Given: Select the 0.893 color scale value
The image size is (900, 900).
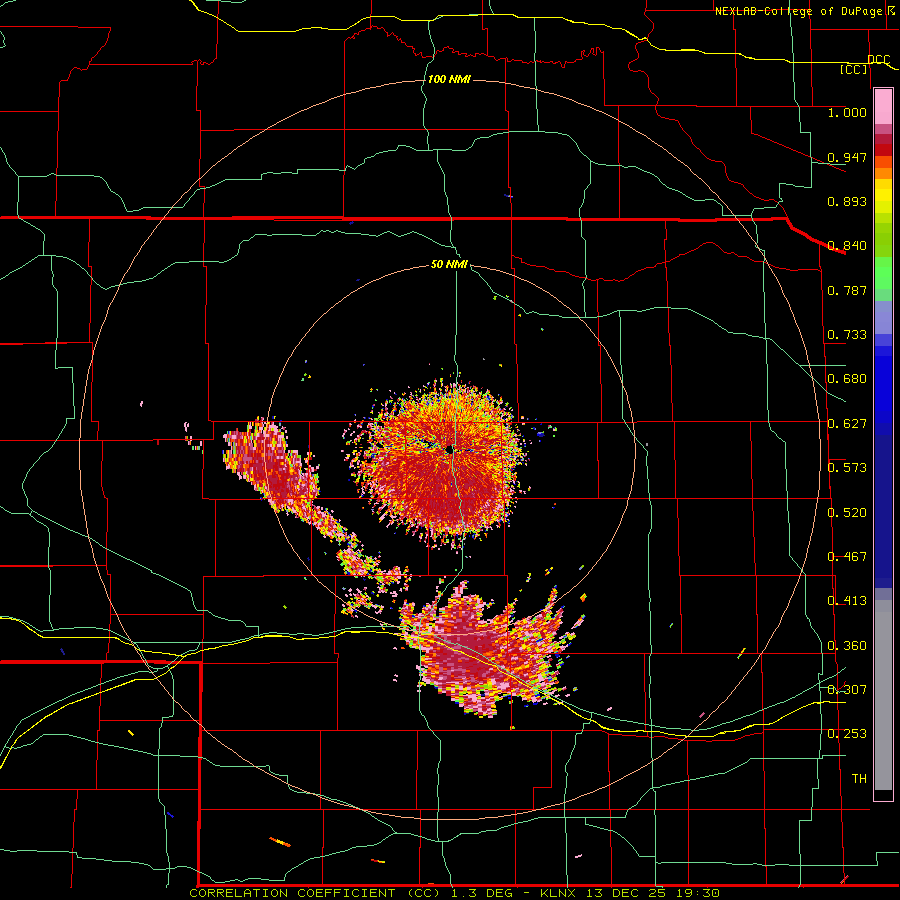Looking at the screenshot, I should [847, 201].
